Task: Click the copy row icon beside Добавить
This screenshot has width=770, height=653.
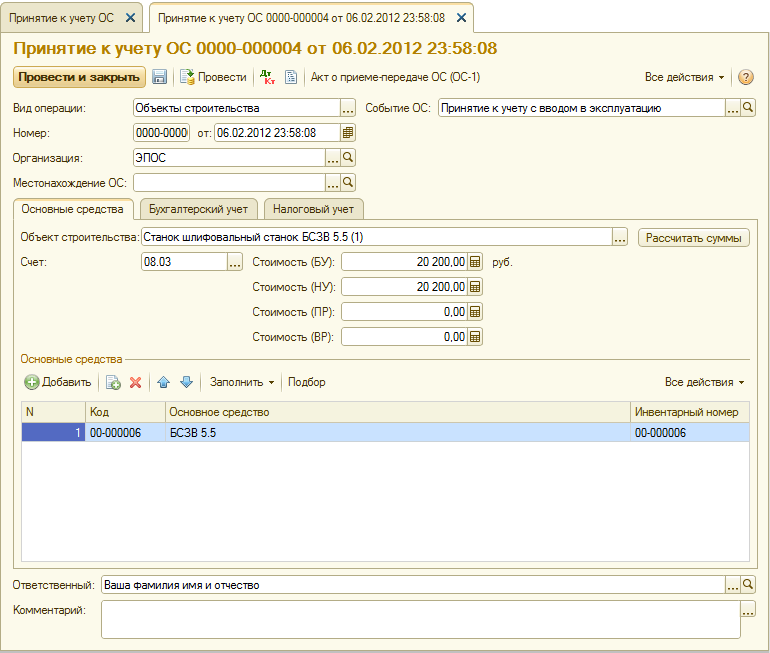Action: 113,382
